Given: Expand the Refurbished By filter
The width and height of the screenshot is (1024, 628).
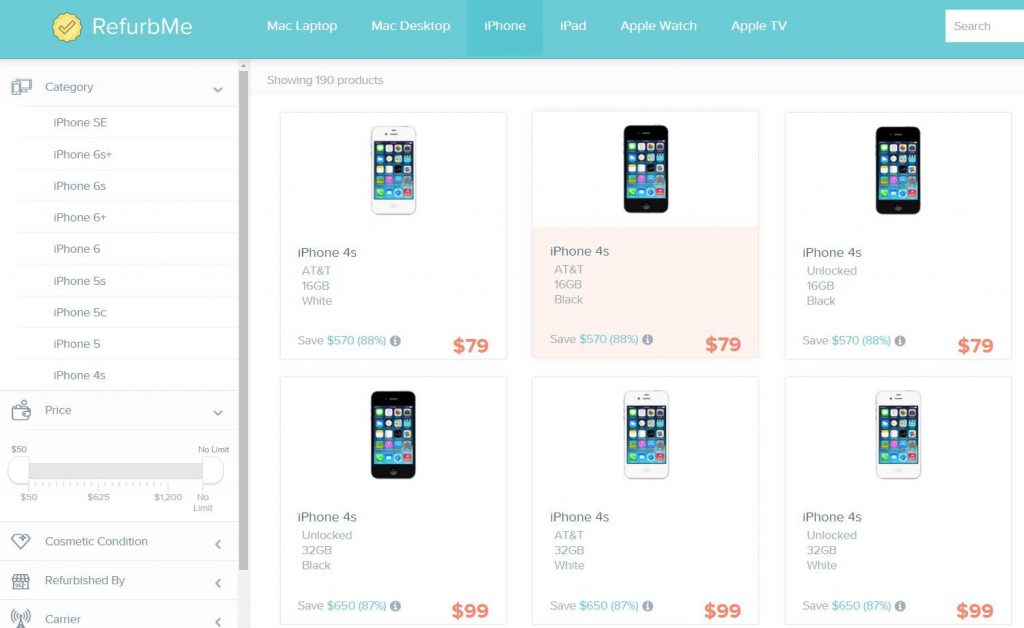Looking at the screenshot, I should (218, 583).
